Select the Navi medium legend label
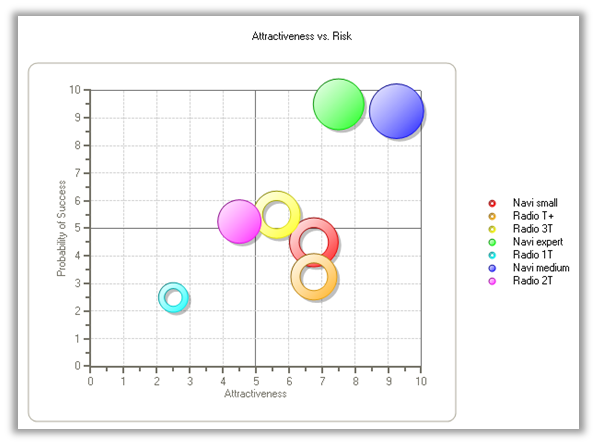 click(541, 267)
